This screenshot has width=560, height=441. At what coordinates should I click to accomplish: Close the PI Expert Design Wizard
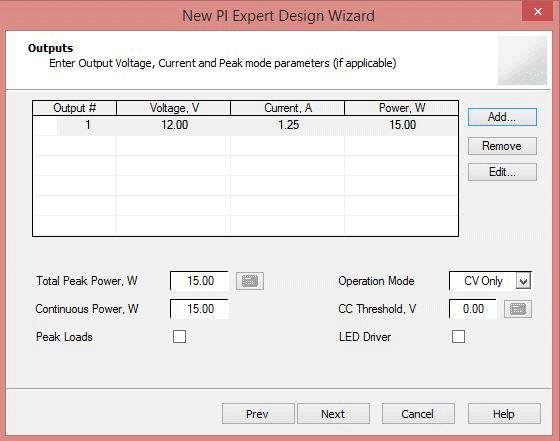pyautogui.click(x=538, y=11)
